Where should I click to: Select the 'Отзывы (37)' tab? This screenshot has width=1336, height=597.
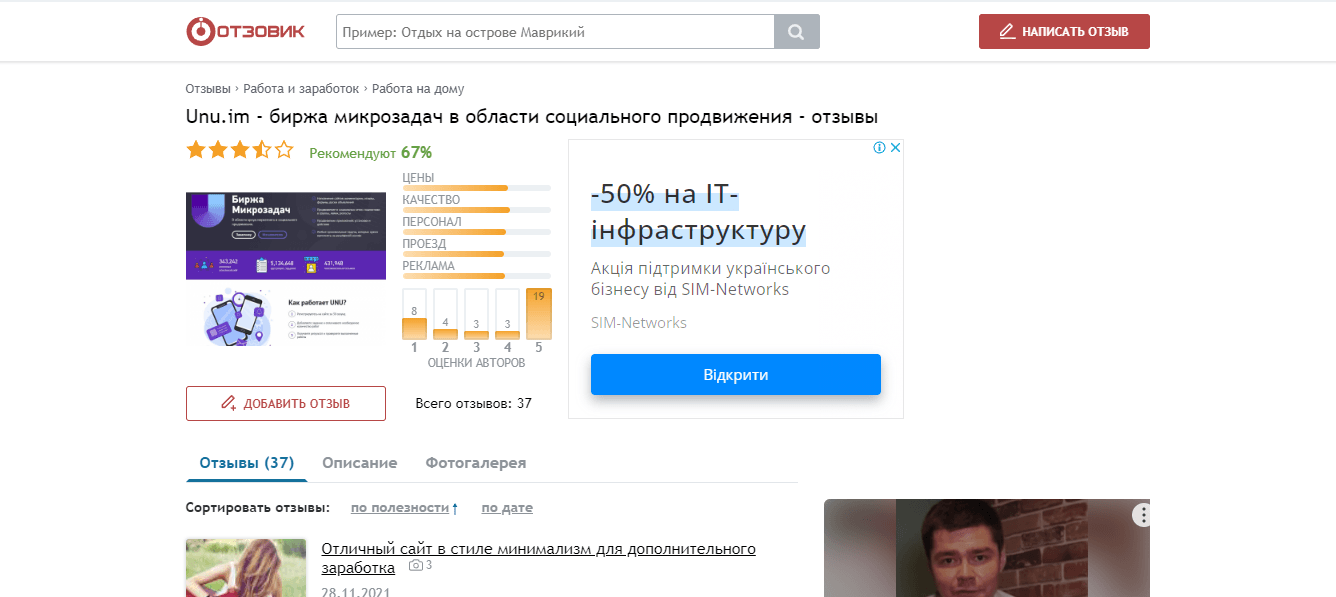(246, 463)
